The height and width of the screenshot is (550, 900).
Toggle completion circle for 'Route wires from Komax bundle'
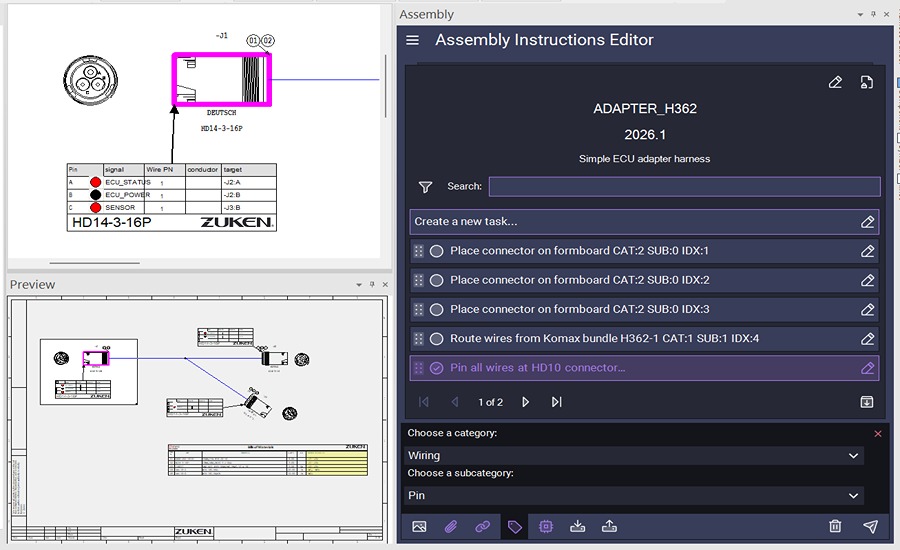436,339
